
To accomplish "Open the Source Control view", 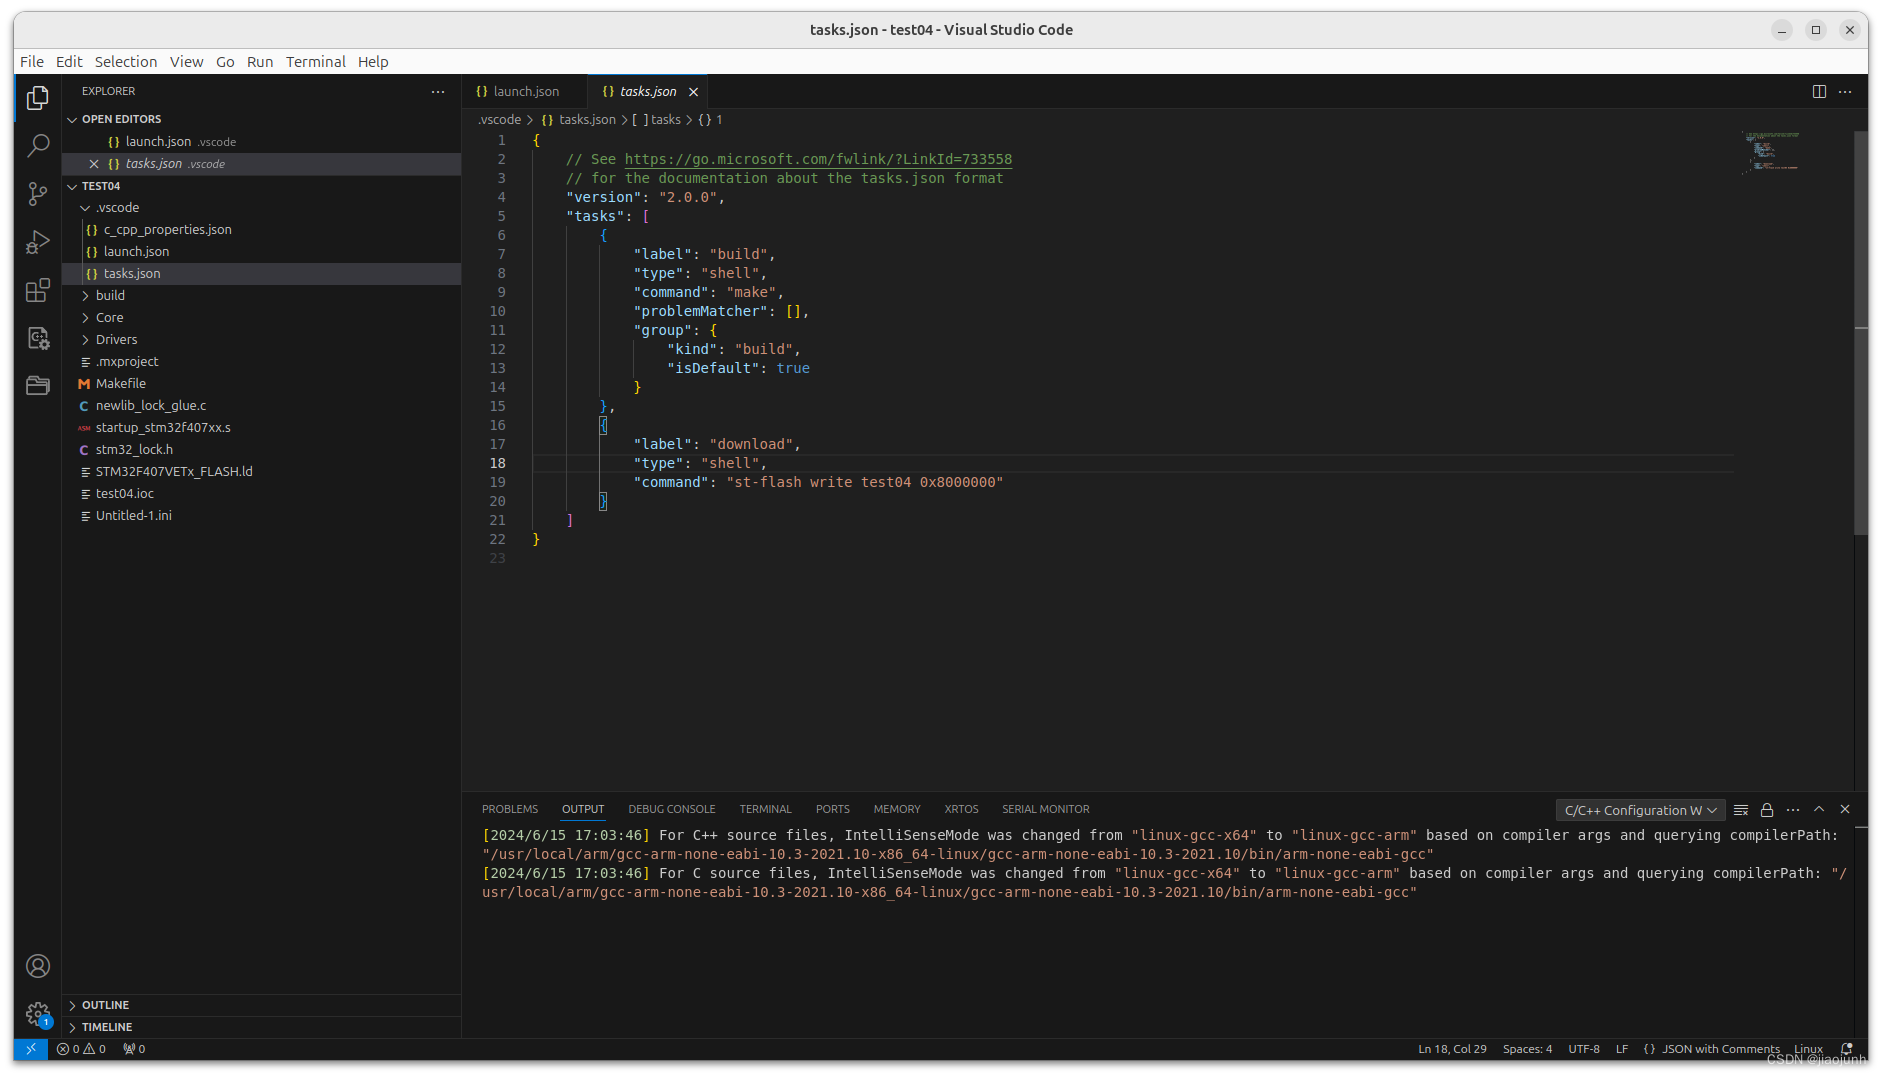I will [x=38, y=194].
